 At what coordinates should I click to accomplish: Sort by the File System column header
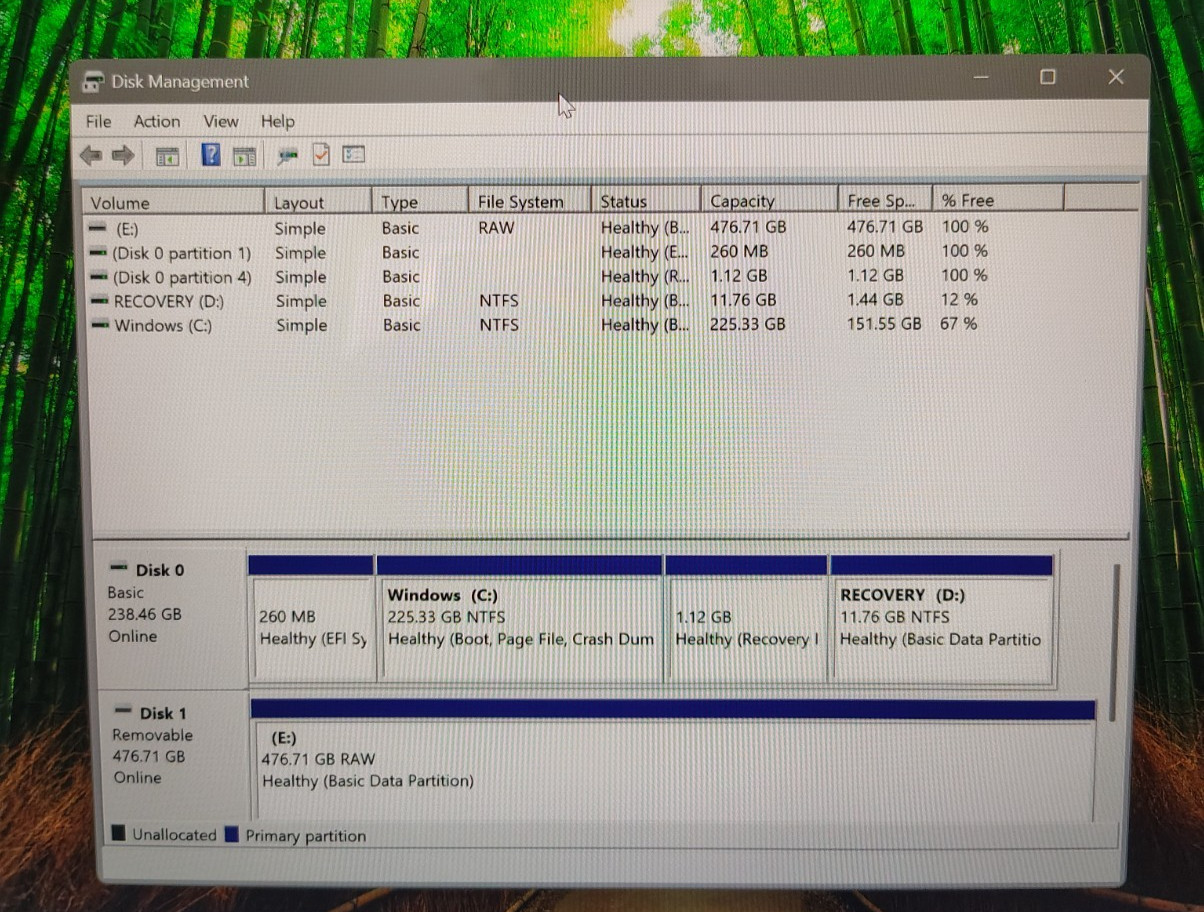530,201
